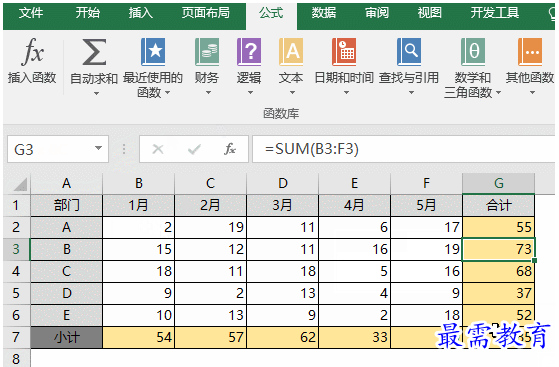Open the 财务 functions icon
559x367 pixels.
click(207, 52)
